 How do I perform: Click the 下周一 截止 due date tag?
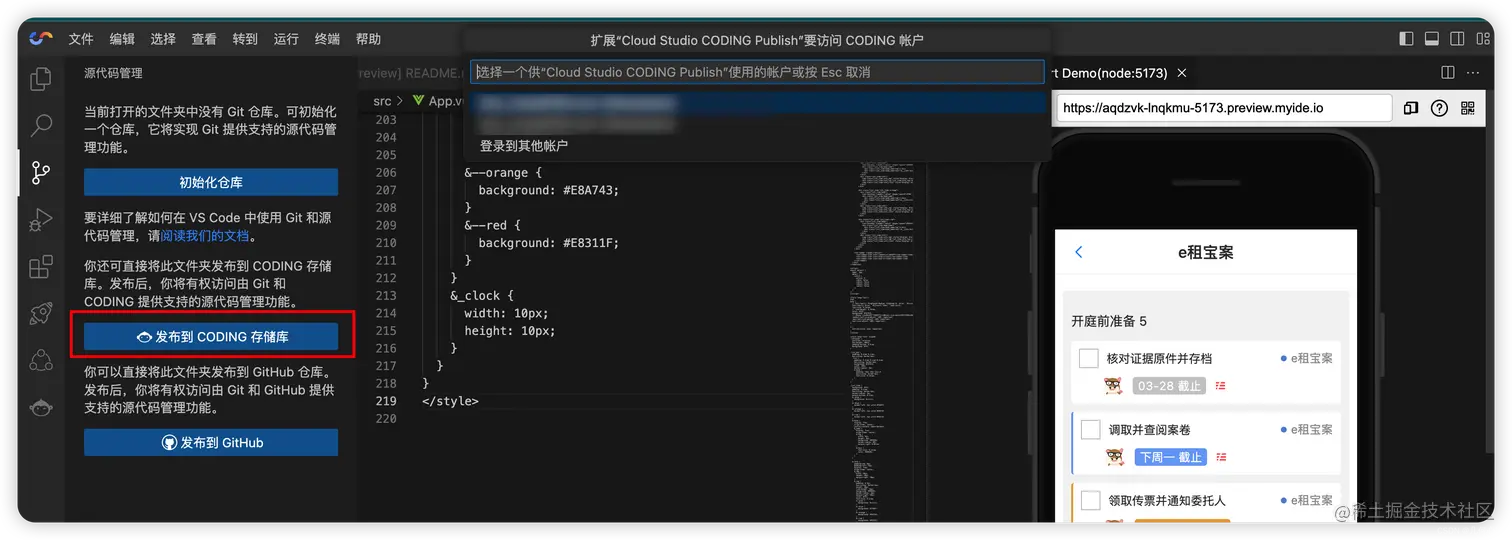coord(1171,457)
